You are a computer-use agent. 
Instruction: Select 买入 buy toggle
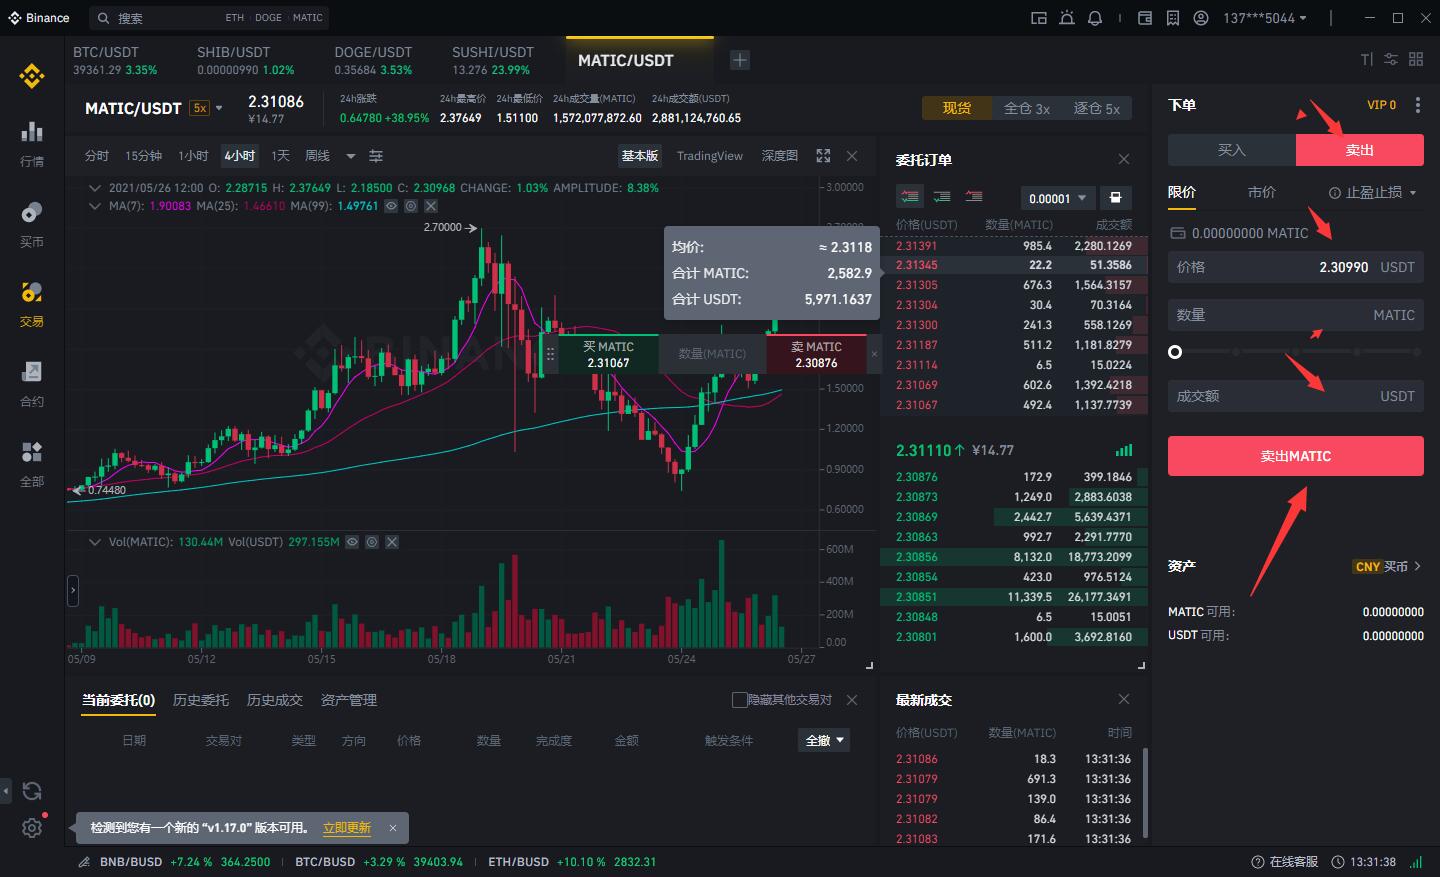tap(1232, 150)
